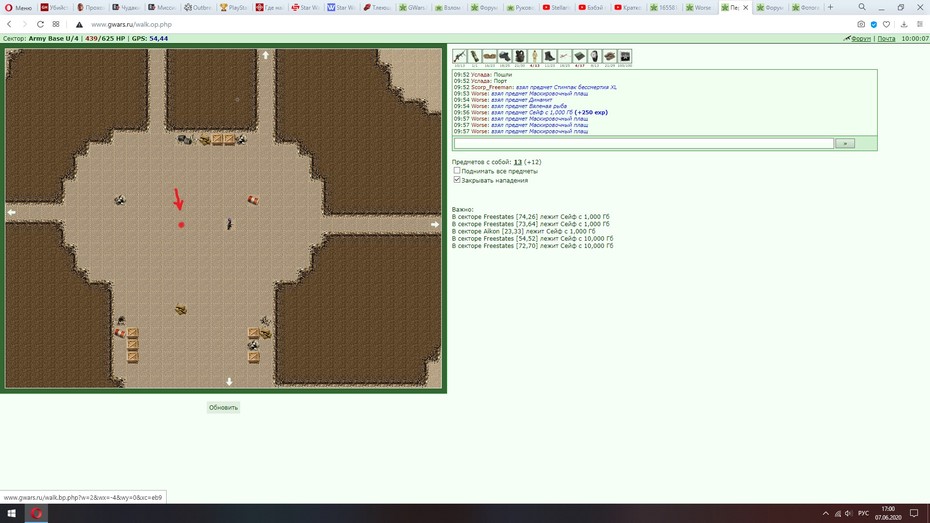Click the camouflage suit equipment icon
930x523 pixels.
[x=534, y=56]
